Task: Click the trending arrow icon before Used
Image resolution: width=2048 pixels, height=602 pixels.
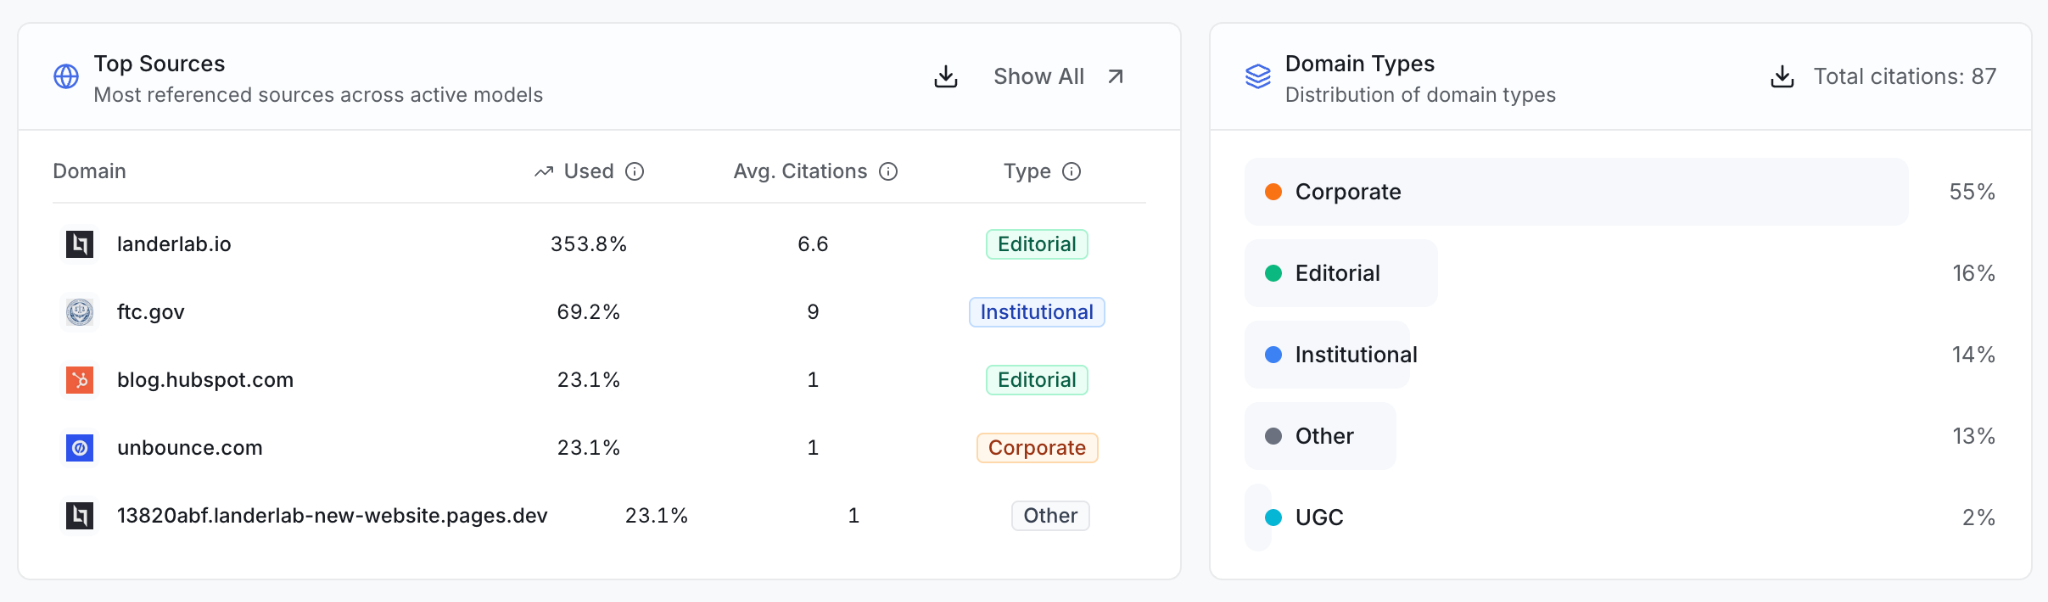Action: (544, 172)
